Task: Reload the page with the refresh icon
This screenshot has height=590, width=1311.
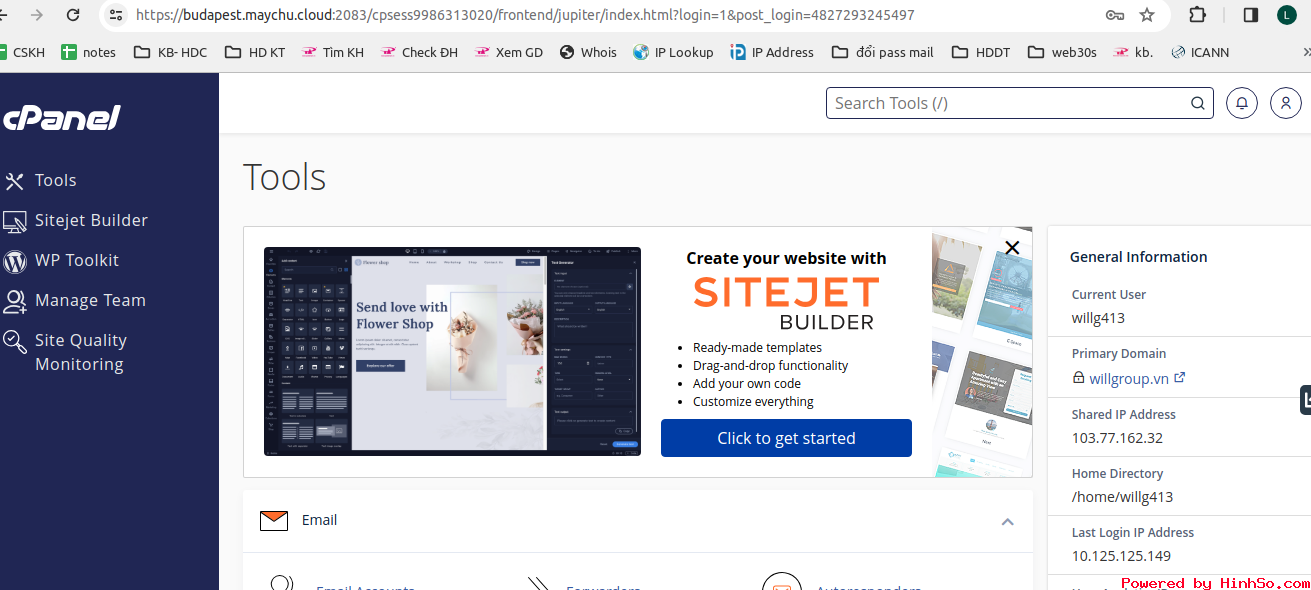Action: tap(73, 15)
